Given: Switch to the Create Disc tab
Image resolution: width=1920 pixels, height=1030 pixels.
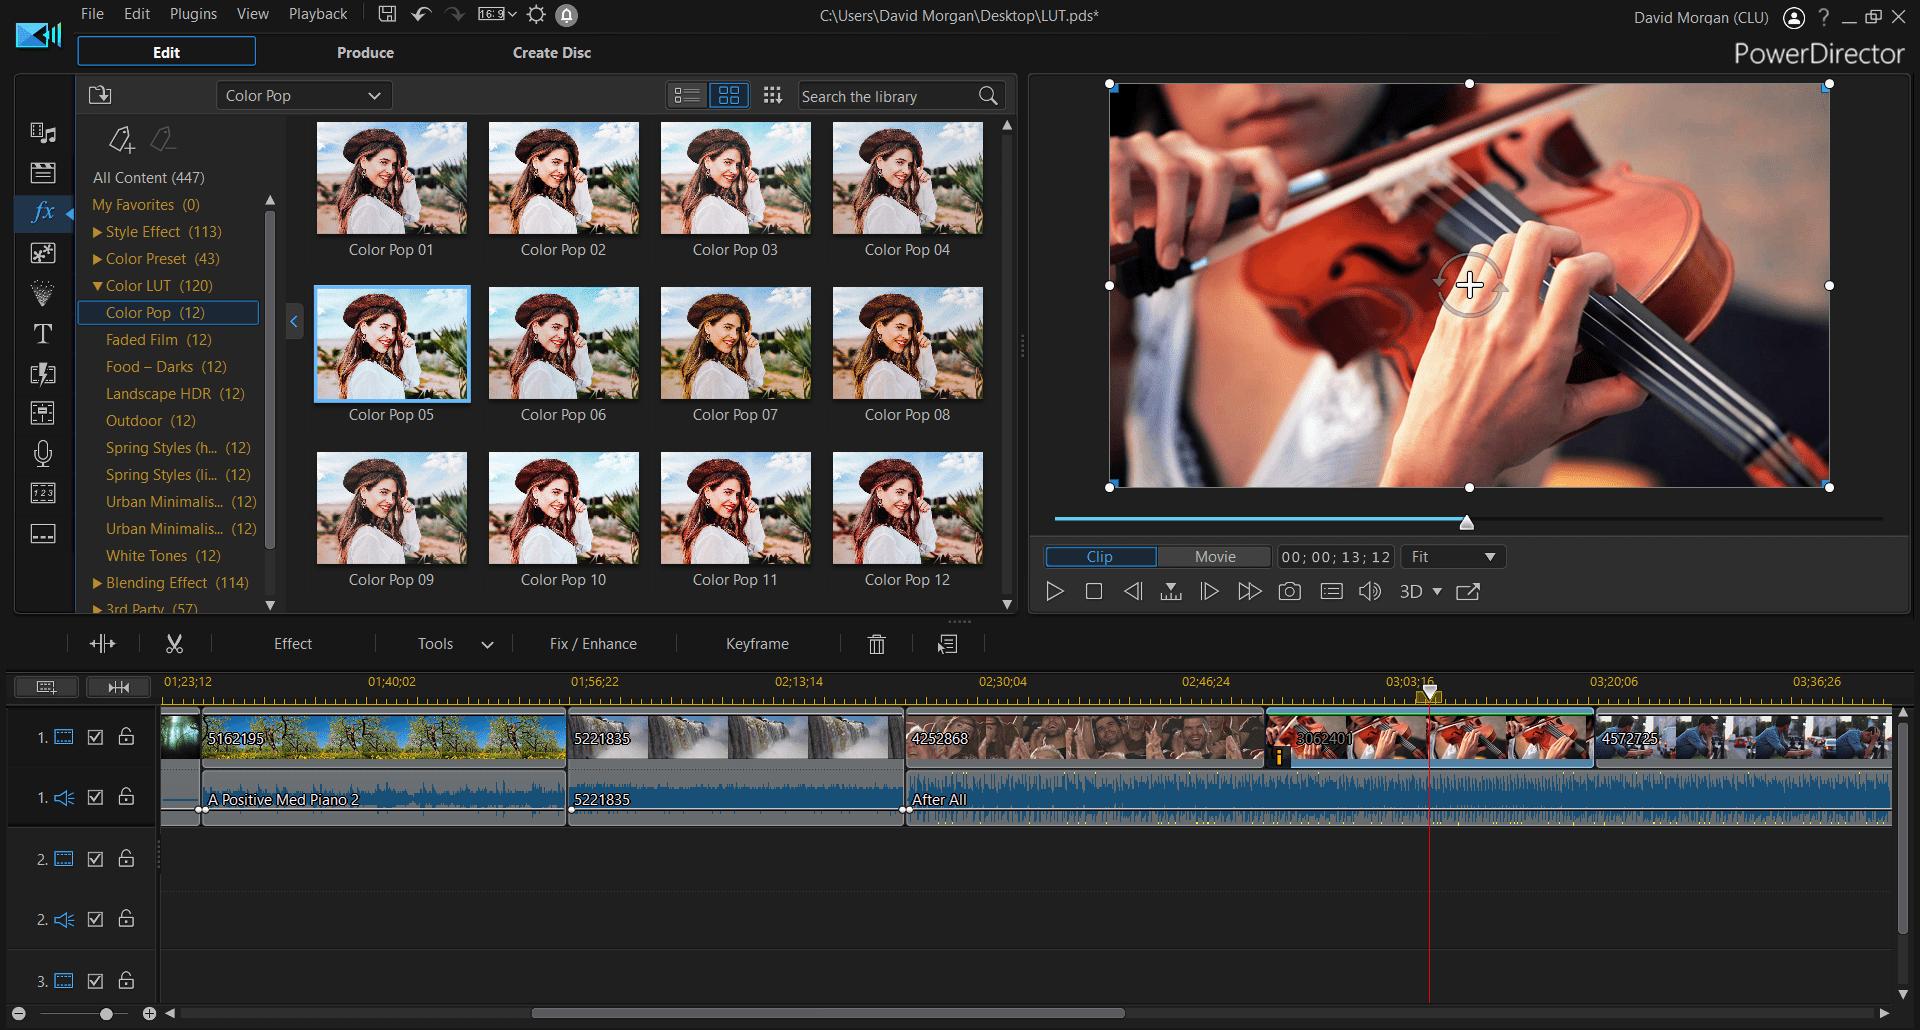Looking at the screenshot, I should coord(552,52).
